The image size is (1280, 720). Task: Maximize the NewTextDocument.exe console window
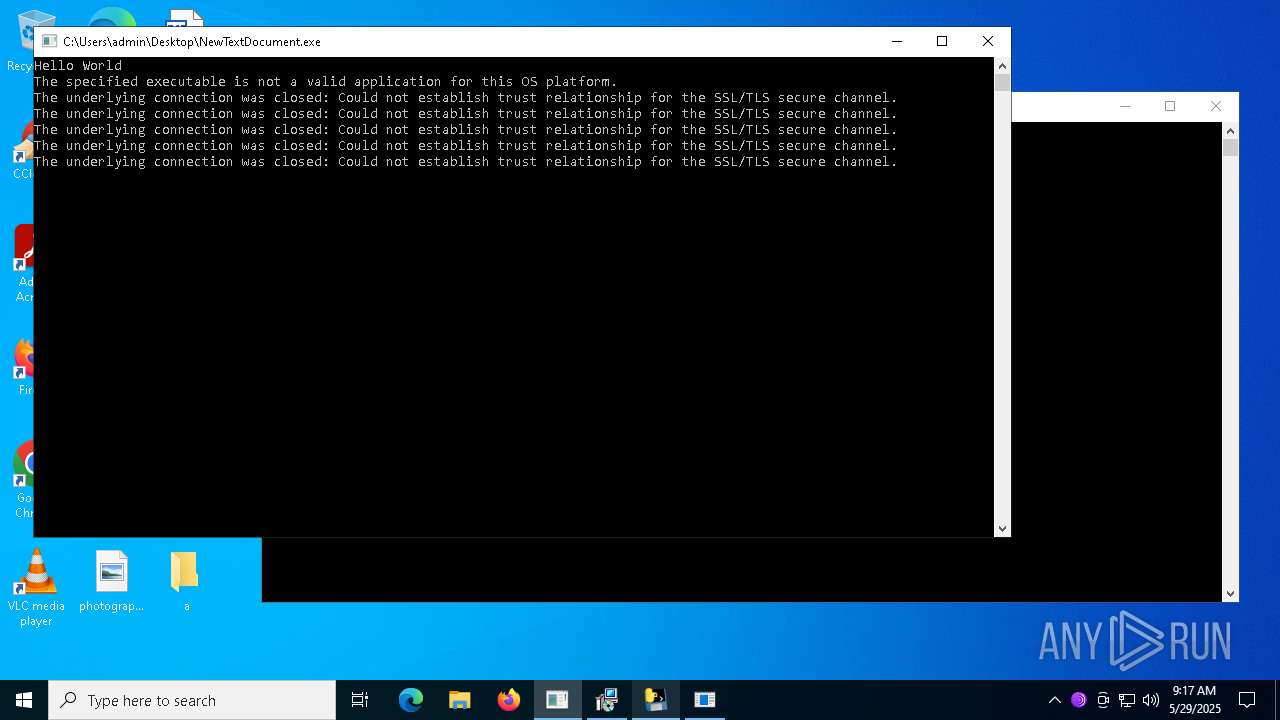942,41
